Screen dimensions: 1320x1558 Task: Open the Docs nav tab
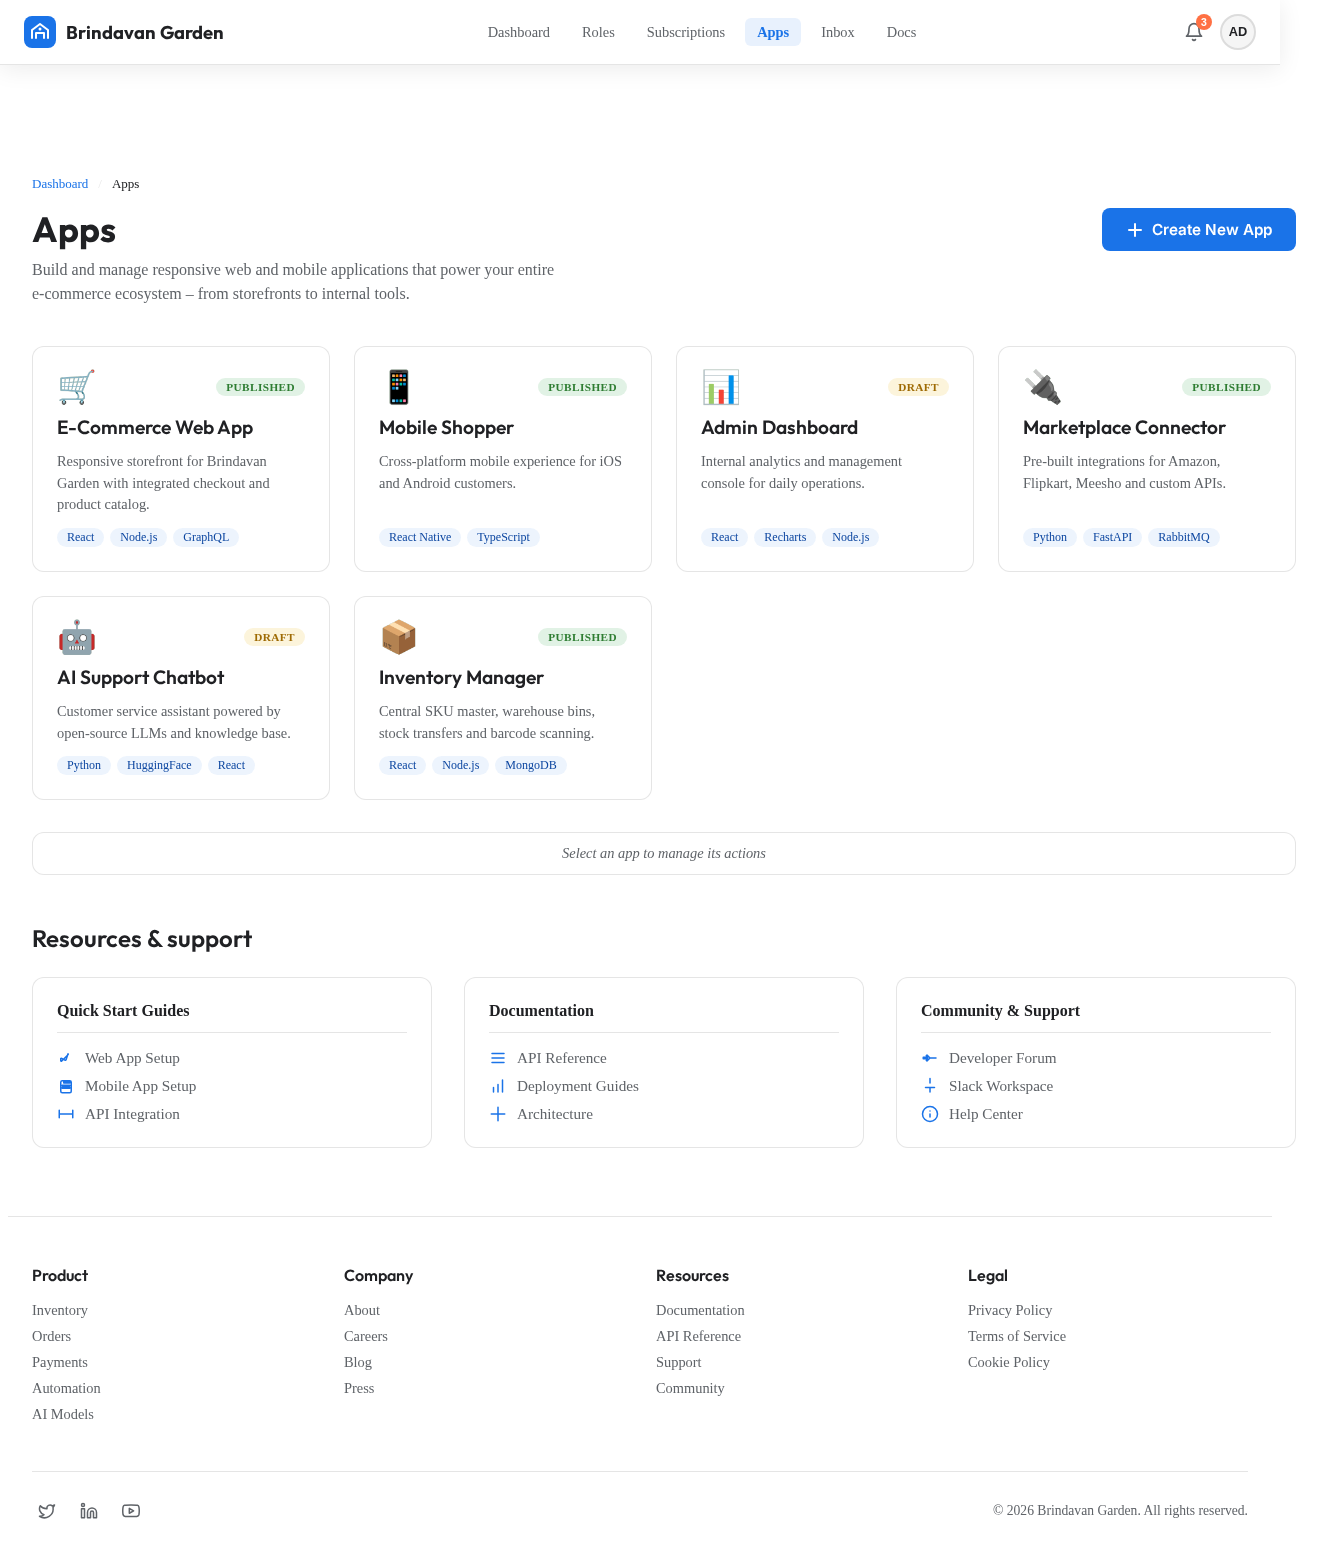coord(901,32)
